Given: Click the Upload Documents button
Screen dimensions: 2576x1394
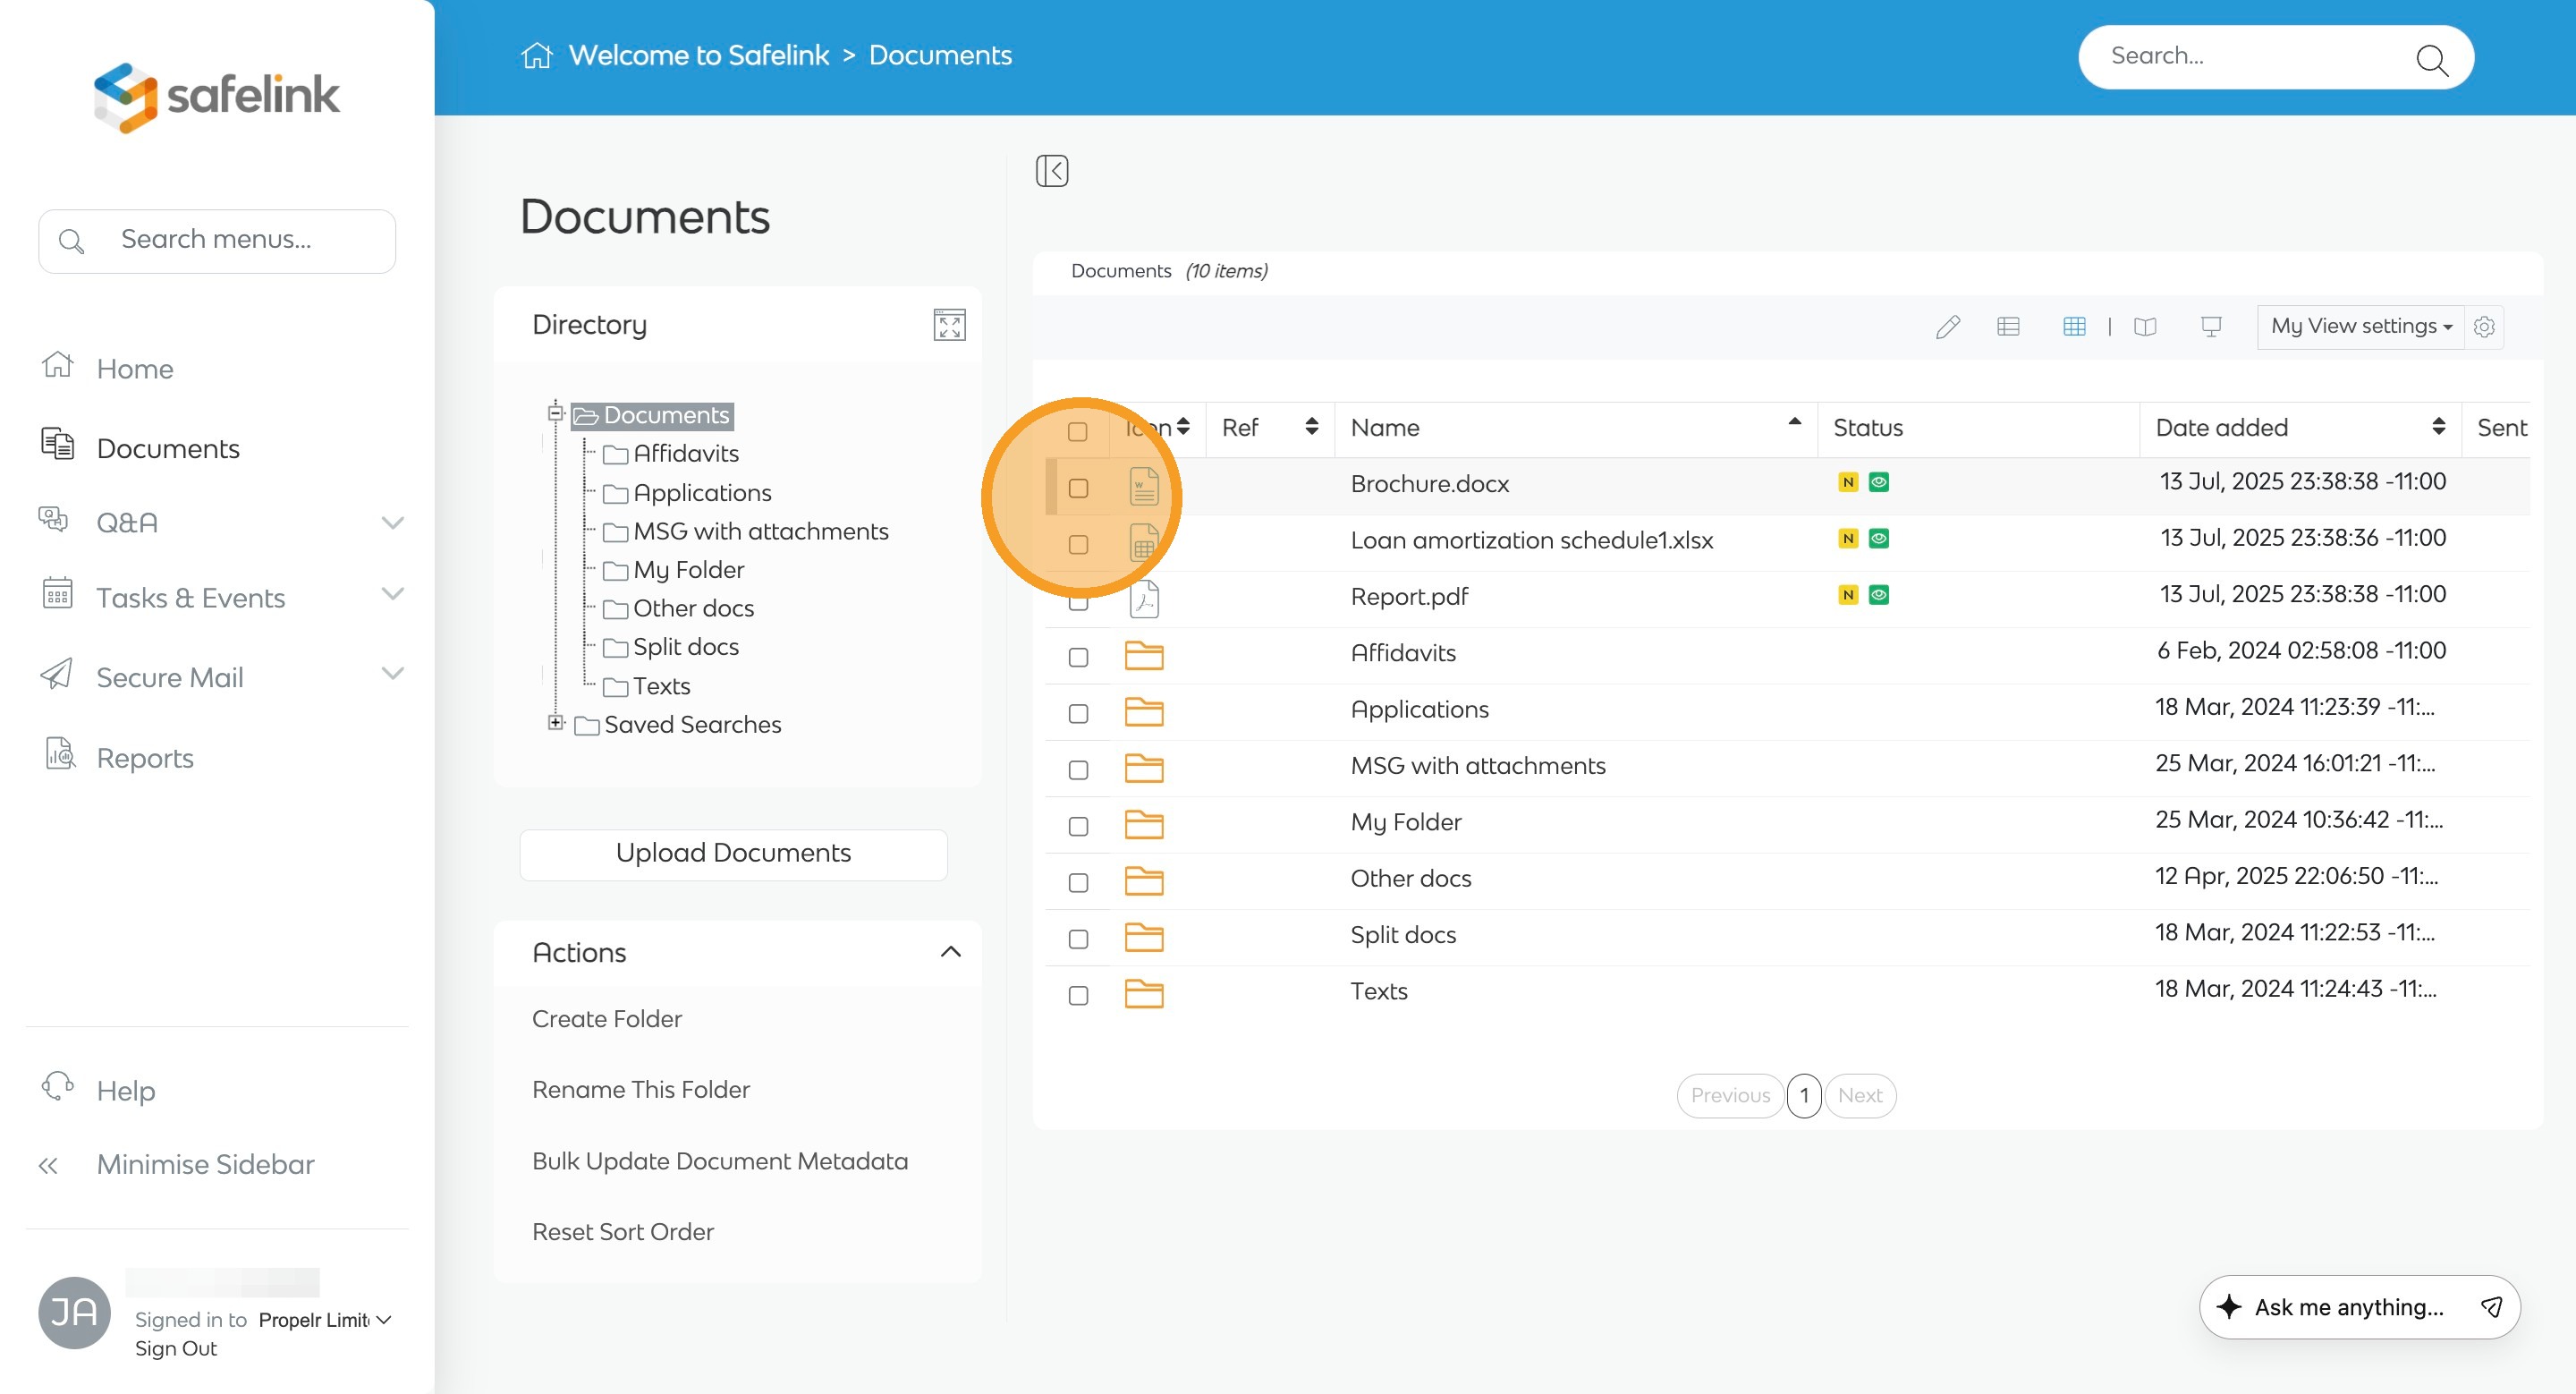Looking at the screenshot, I should [x=733, y=853].
